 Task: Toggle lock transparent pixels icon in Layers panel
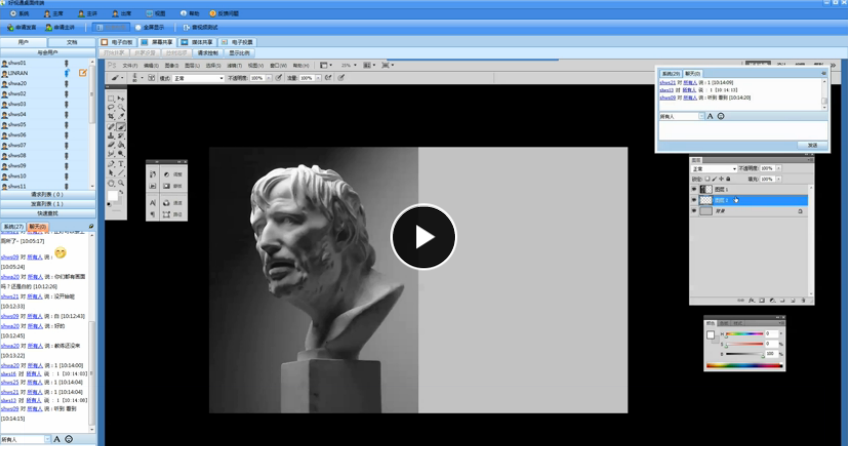click(x=707, y=179)
